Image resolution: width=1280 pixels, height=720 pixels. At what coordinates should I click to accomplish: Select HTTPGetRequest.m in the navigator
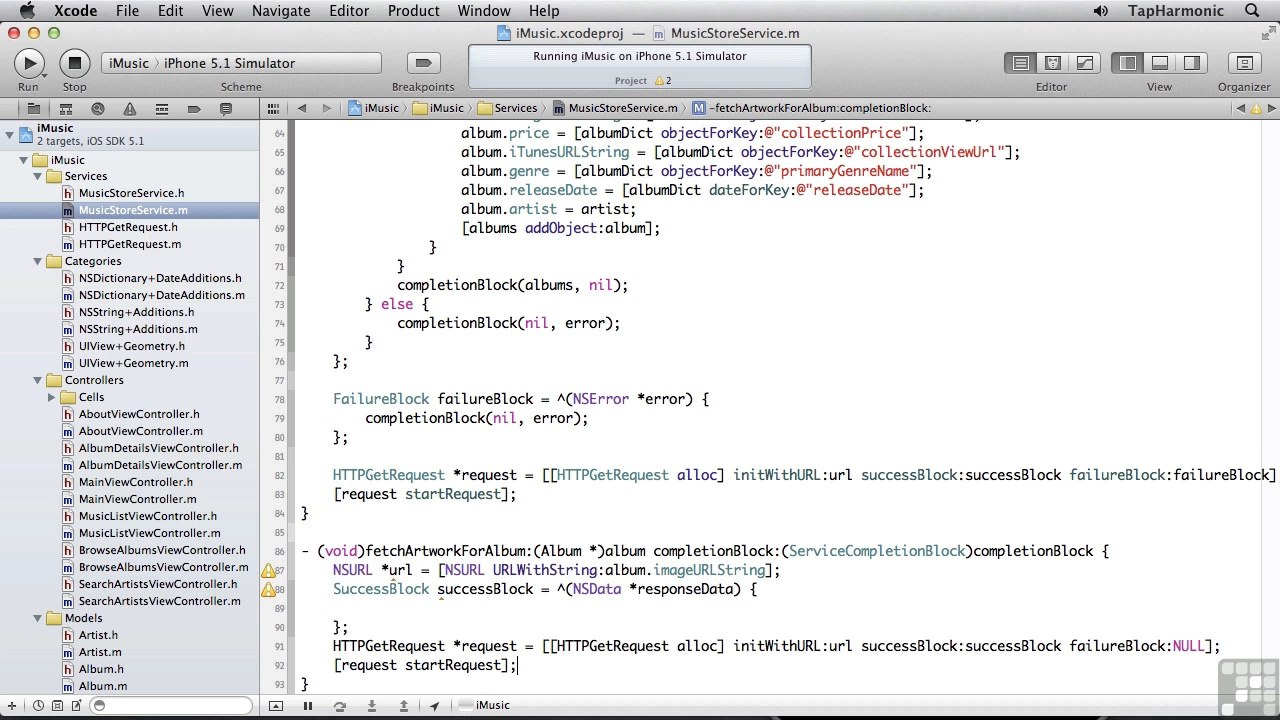tap(130, 244)
